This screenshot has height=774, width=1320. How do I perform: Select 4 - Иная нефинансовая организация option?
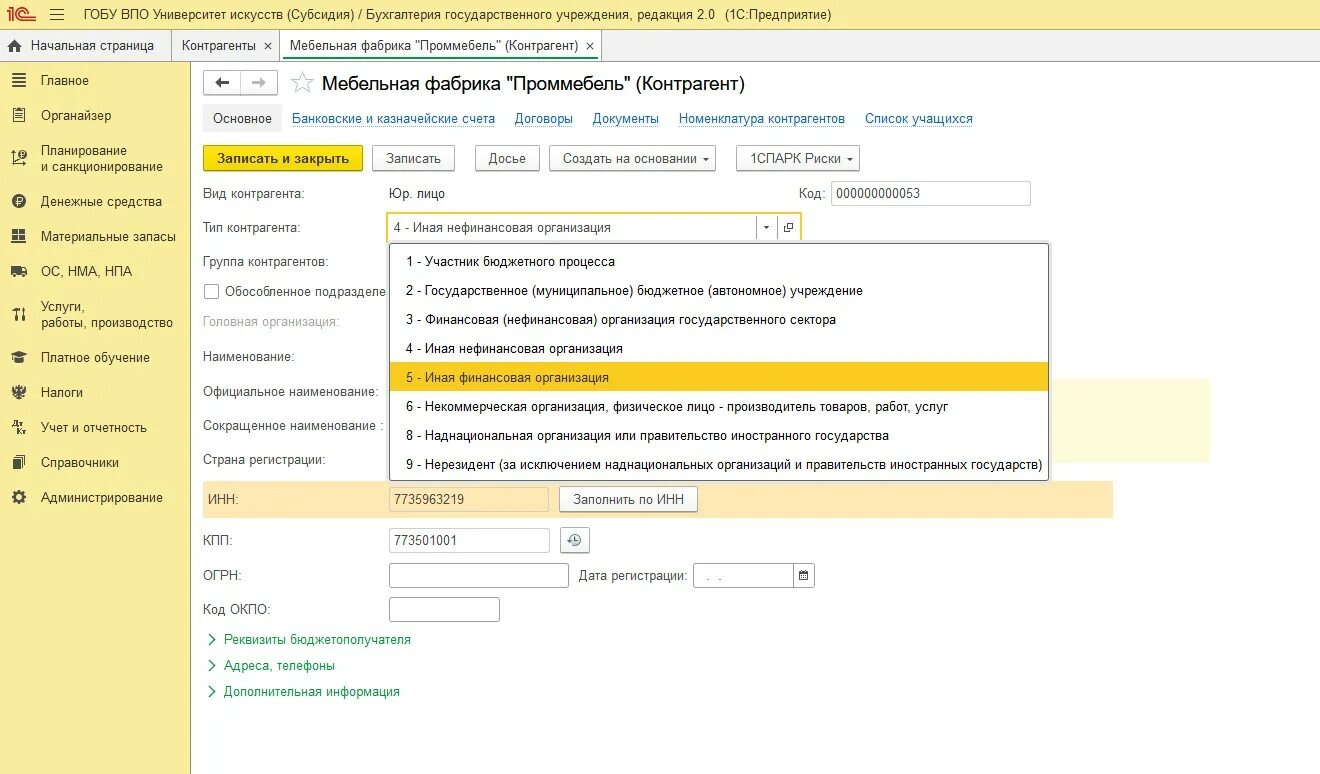coord(718,349)
